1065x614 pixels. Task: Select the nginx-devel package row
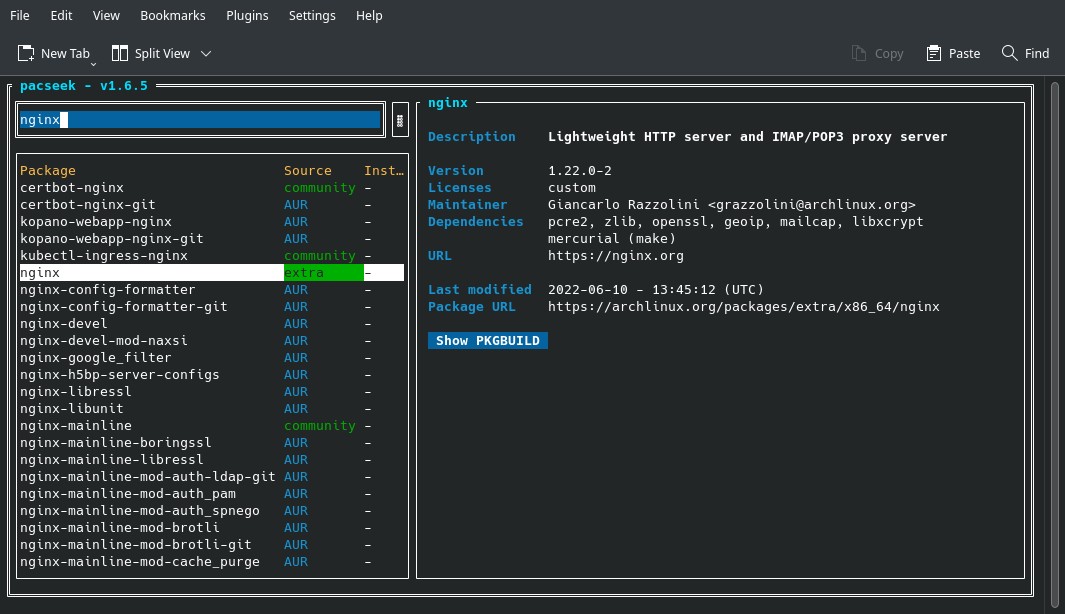click(212, 323)
